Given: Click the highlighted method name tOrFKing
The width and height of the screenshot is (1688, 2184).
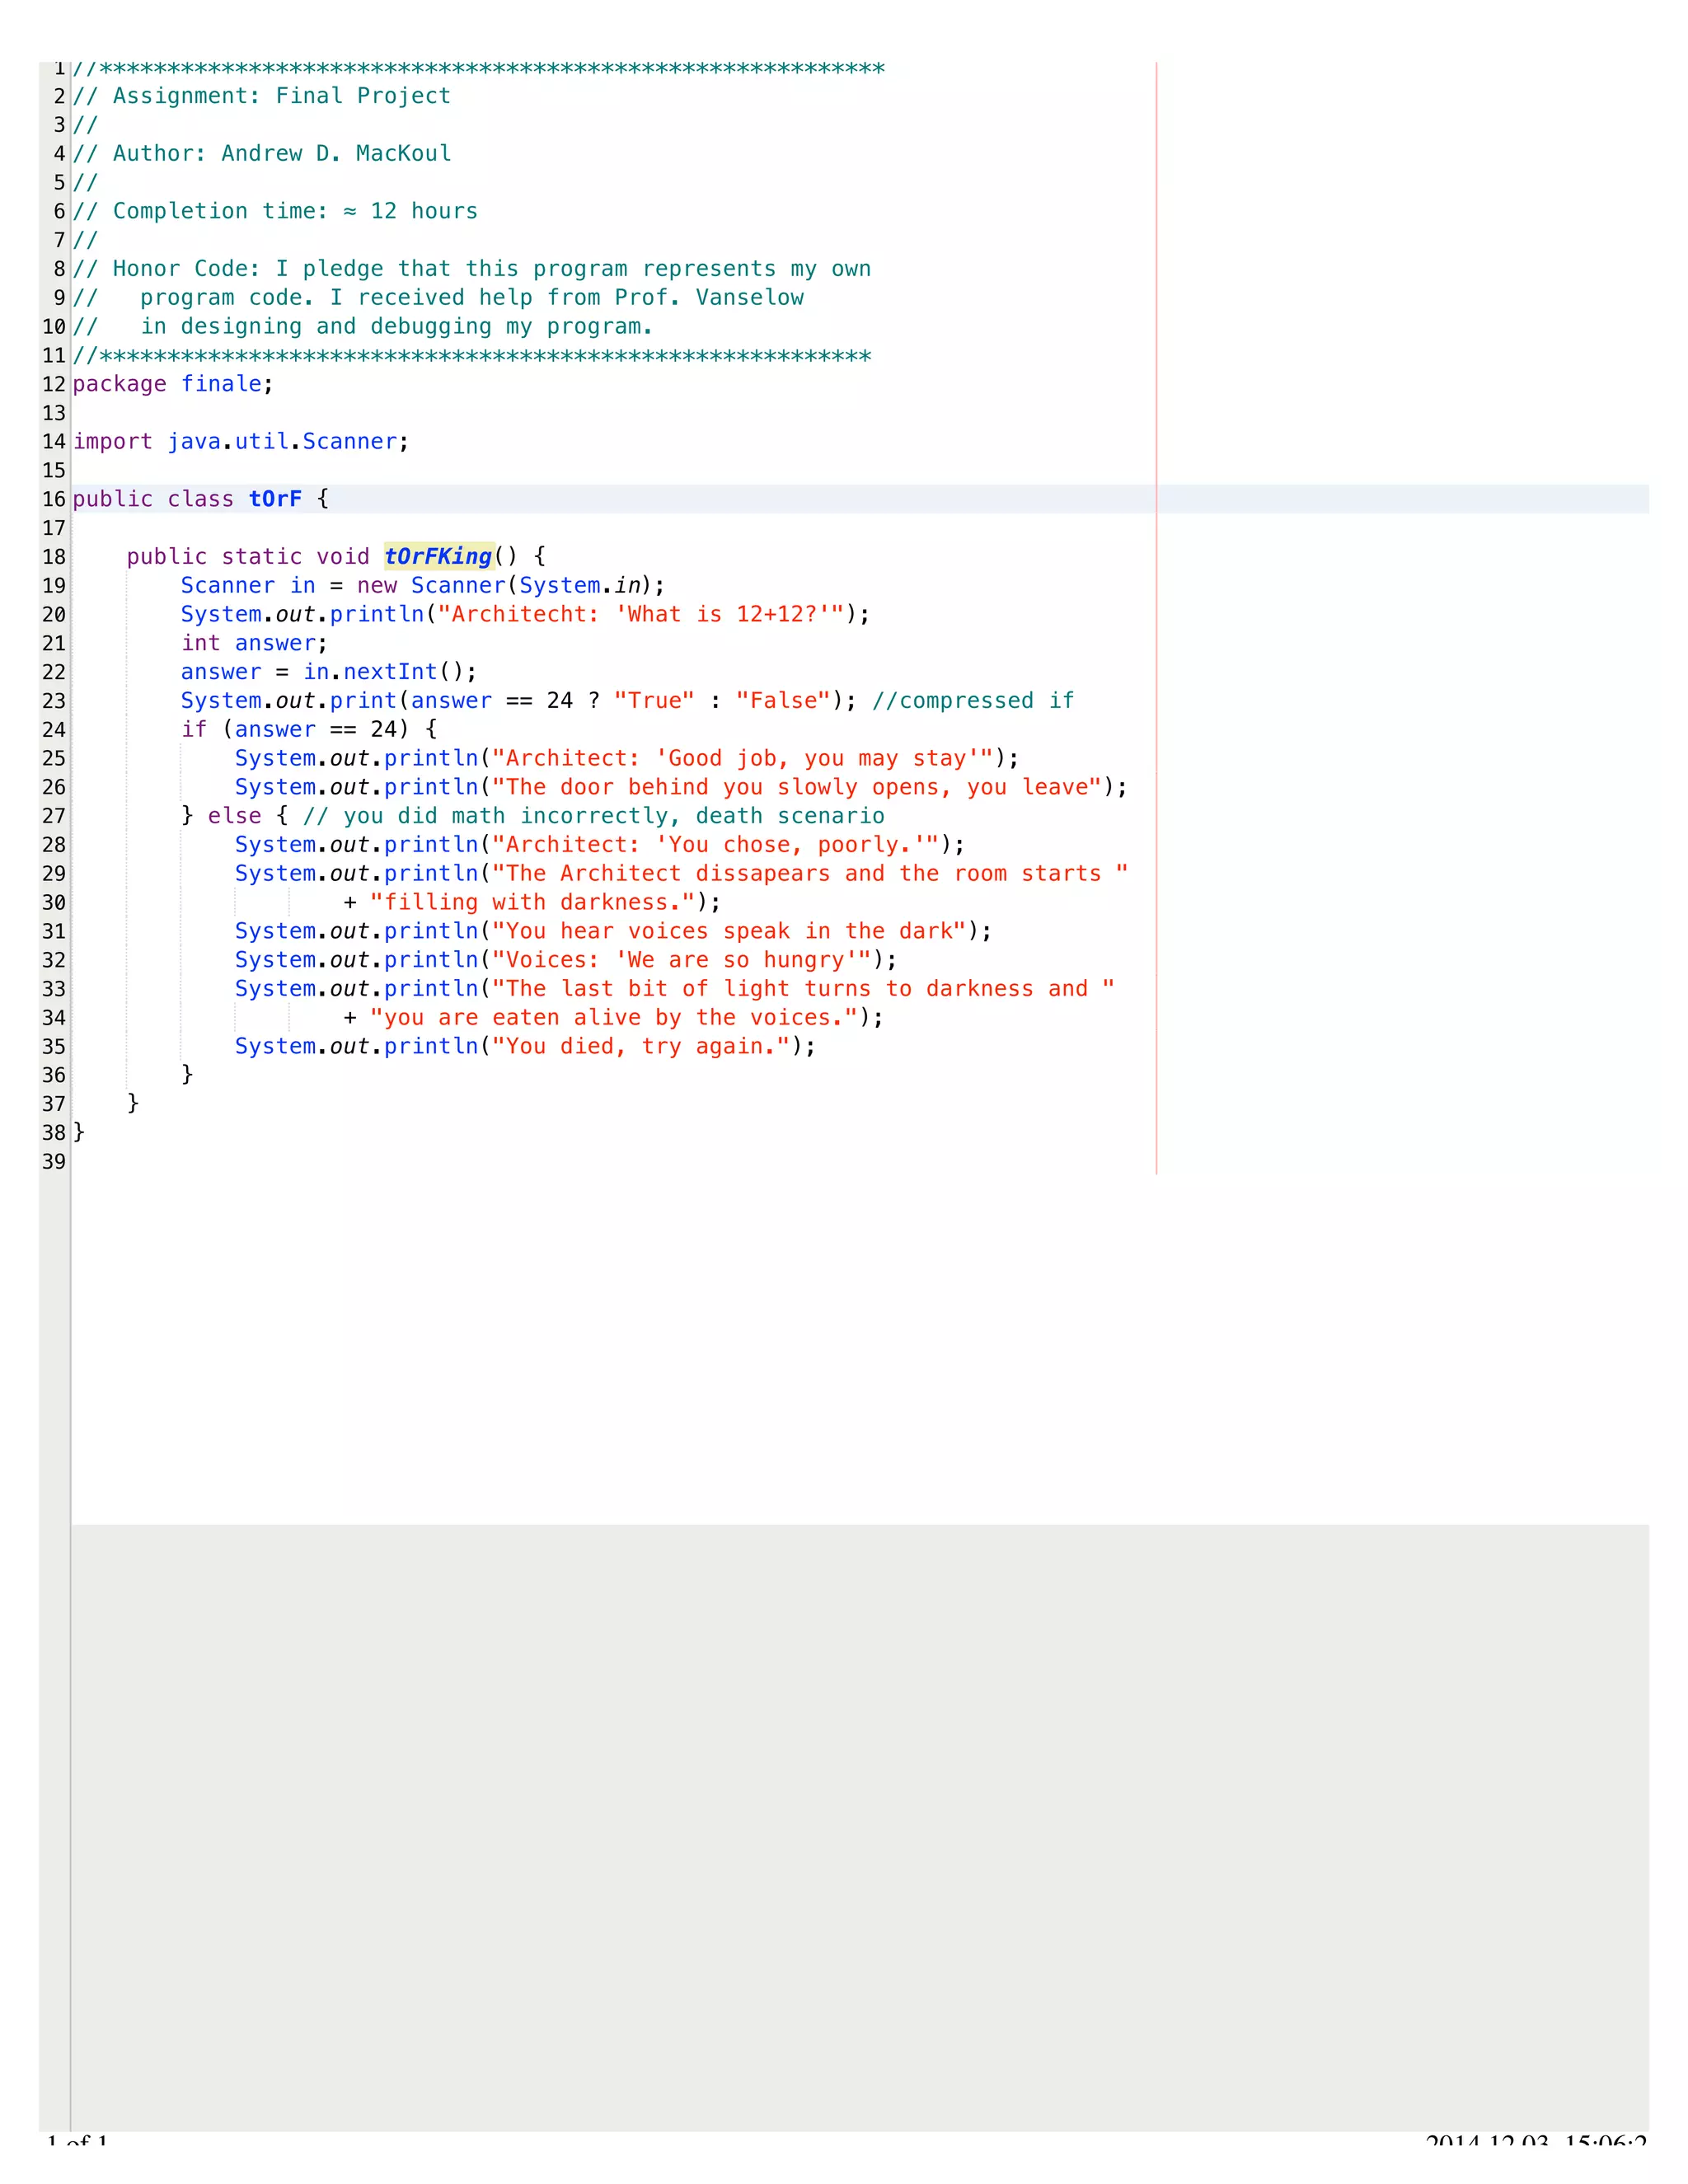Looking at the screenshot, I should click(x=439, y=557).
